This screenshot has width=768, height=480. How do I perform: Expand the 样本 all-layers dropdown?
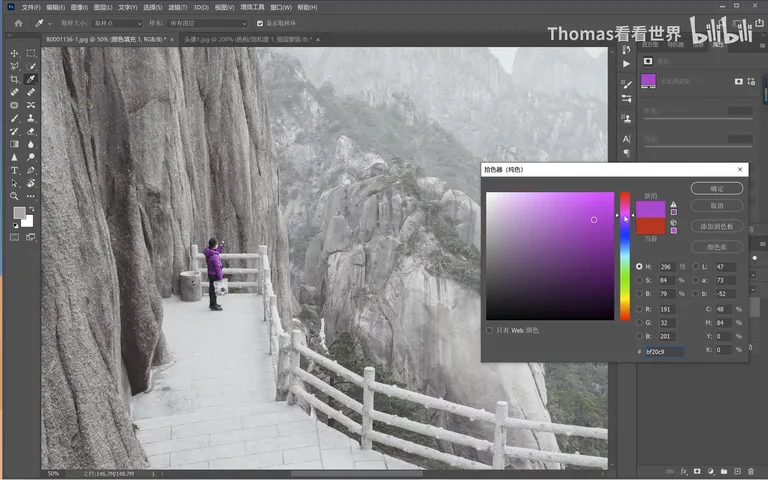point(207,23)
